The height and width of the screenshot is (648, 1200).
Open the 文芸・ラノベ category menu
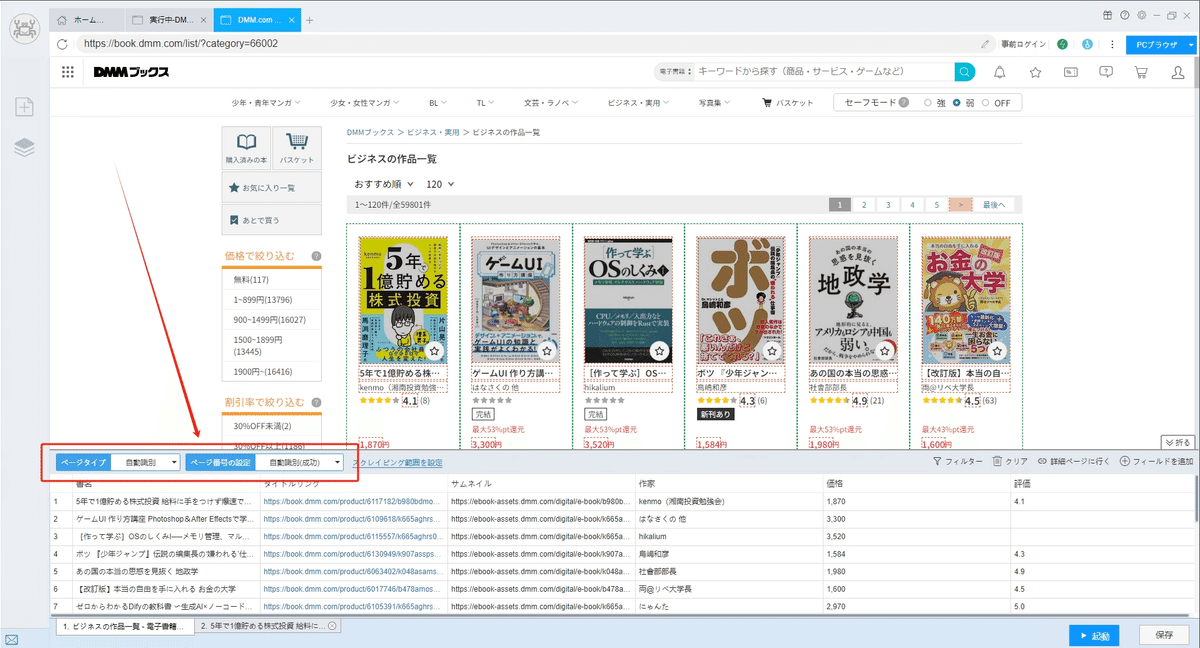tap(551, 103)
